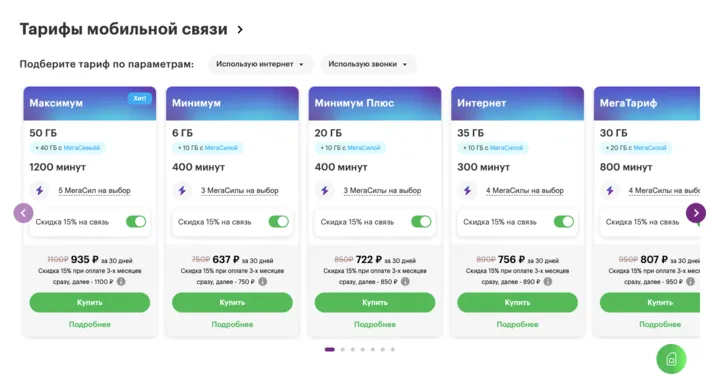Select the МегаТариф card header
This screenshot has width=718, height=383.
(647, 104)
